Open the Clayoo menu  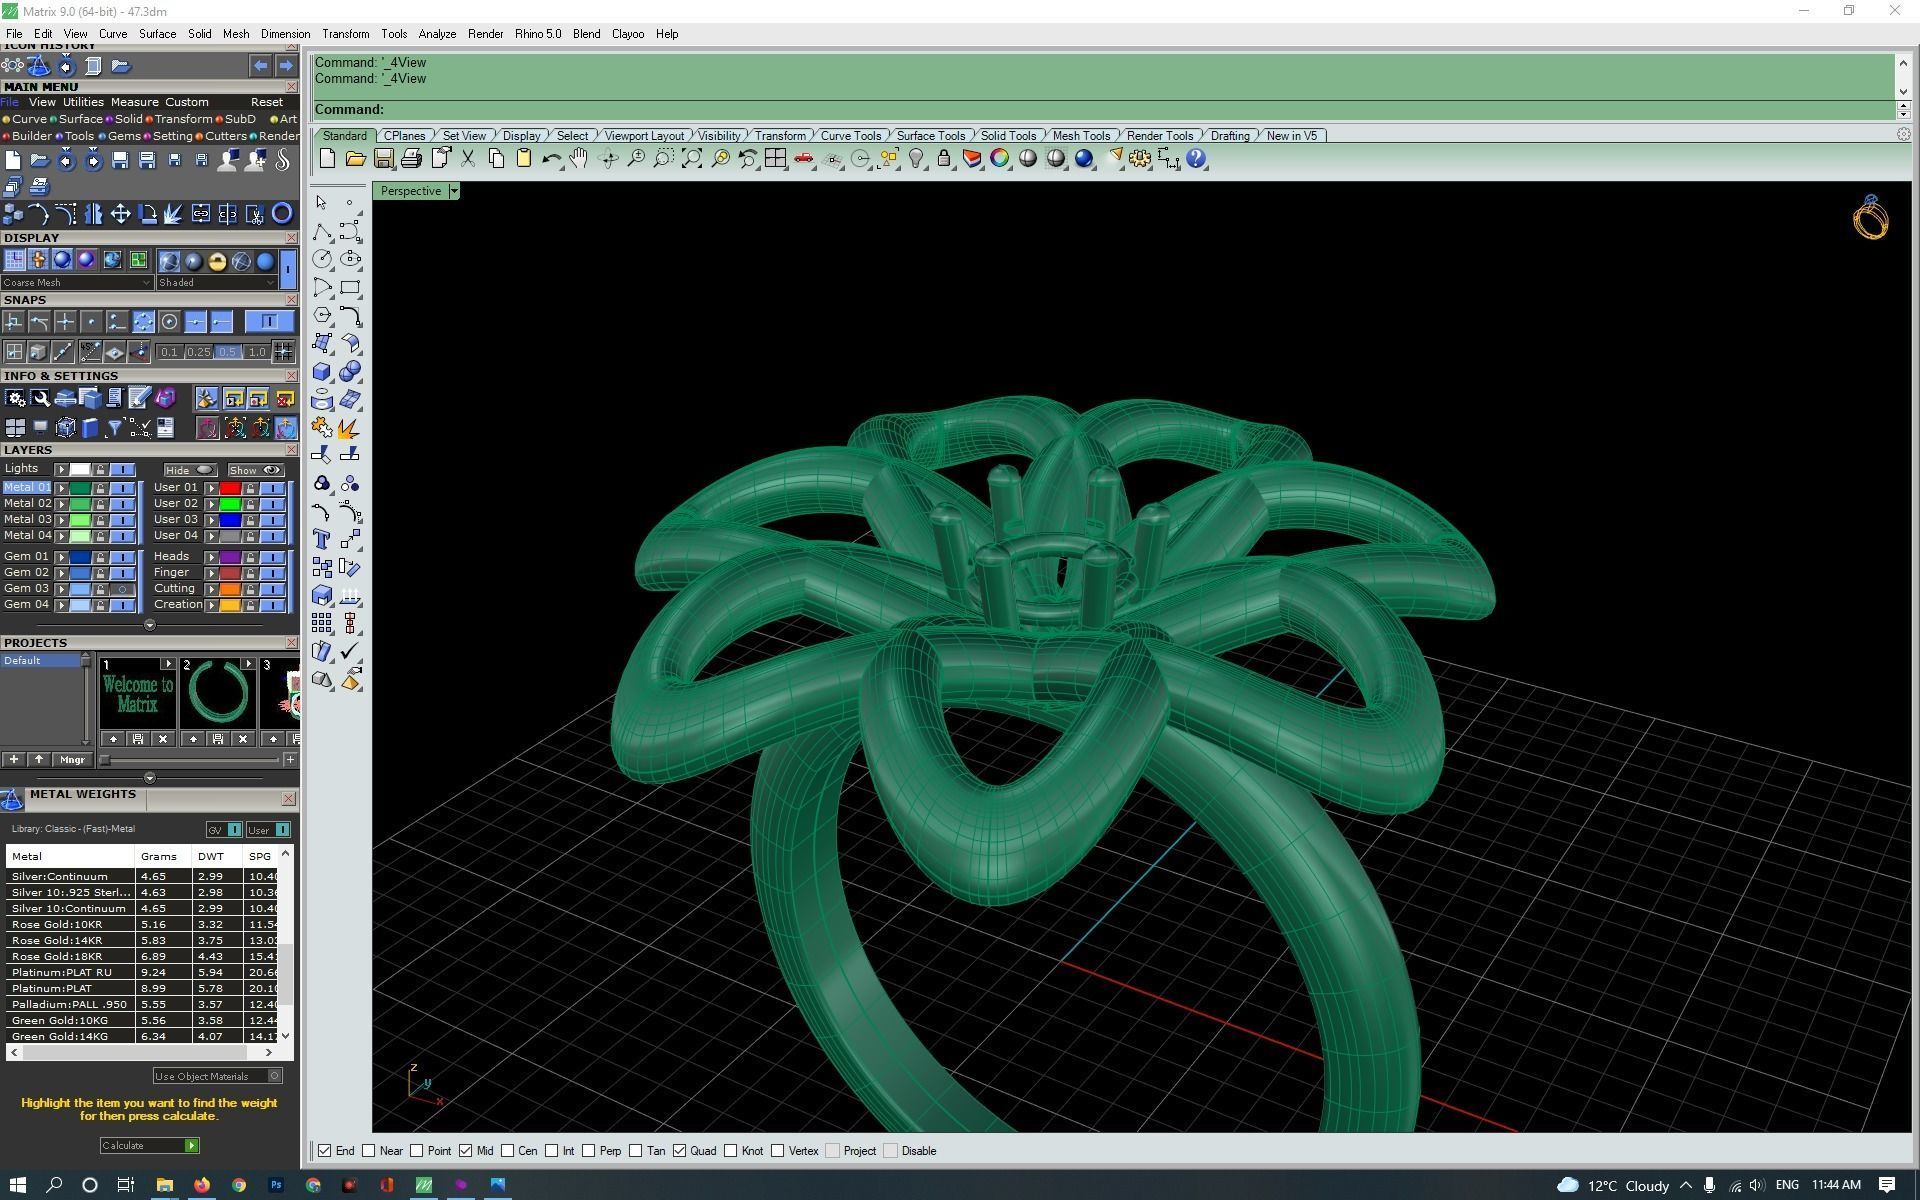tap(628, 34)
